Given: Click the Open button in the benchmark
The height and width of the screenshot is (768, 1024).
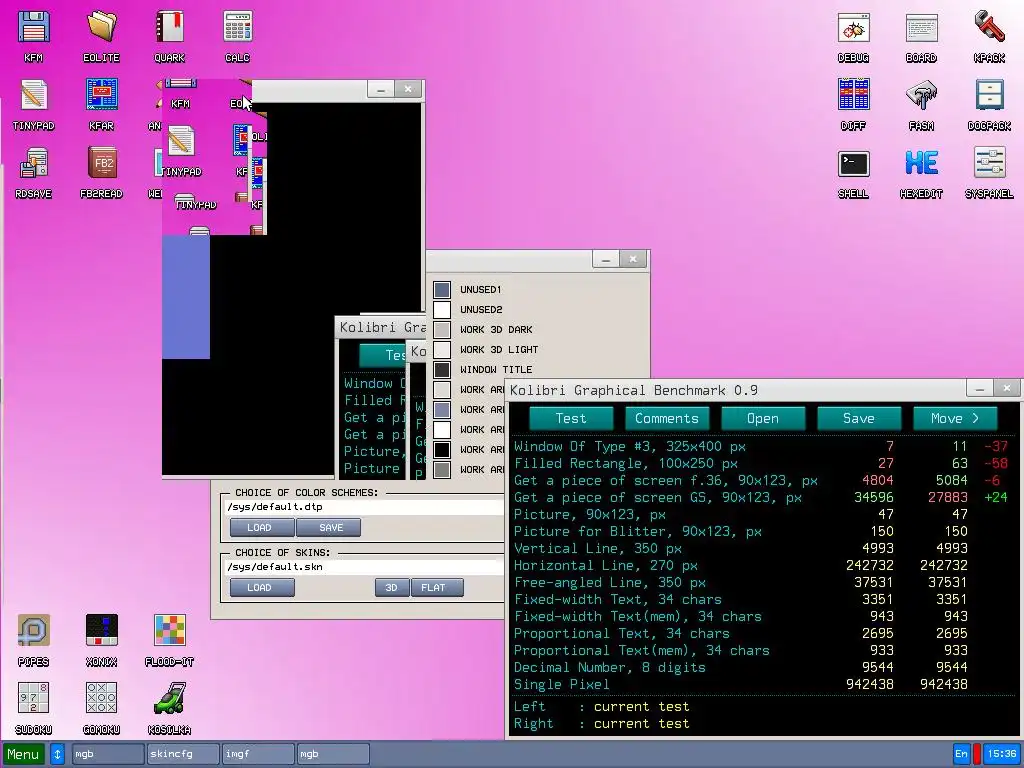Looking at the screenshot, I should click(763, 419).
